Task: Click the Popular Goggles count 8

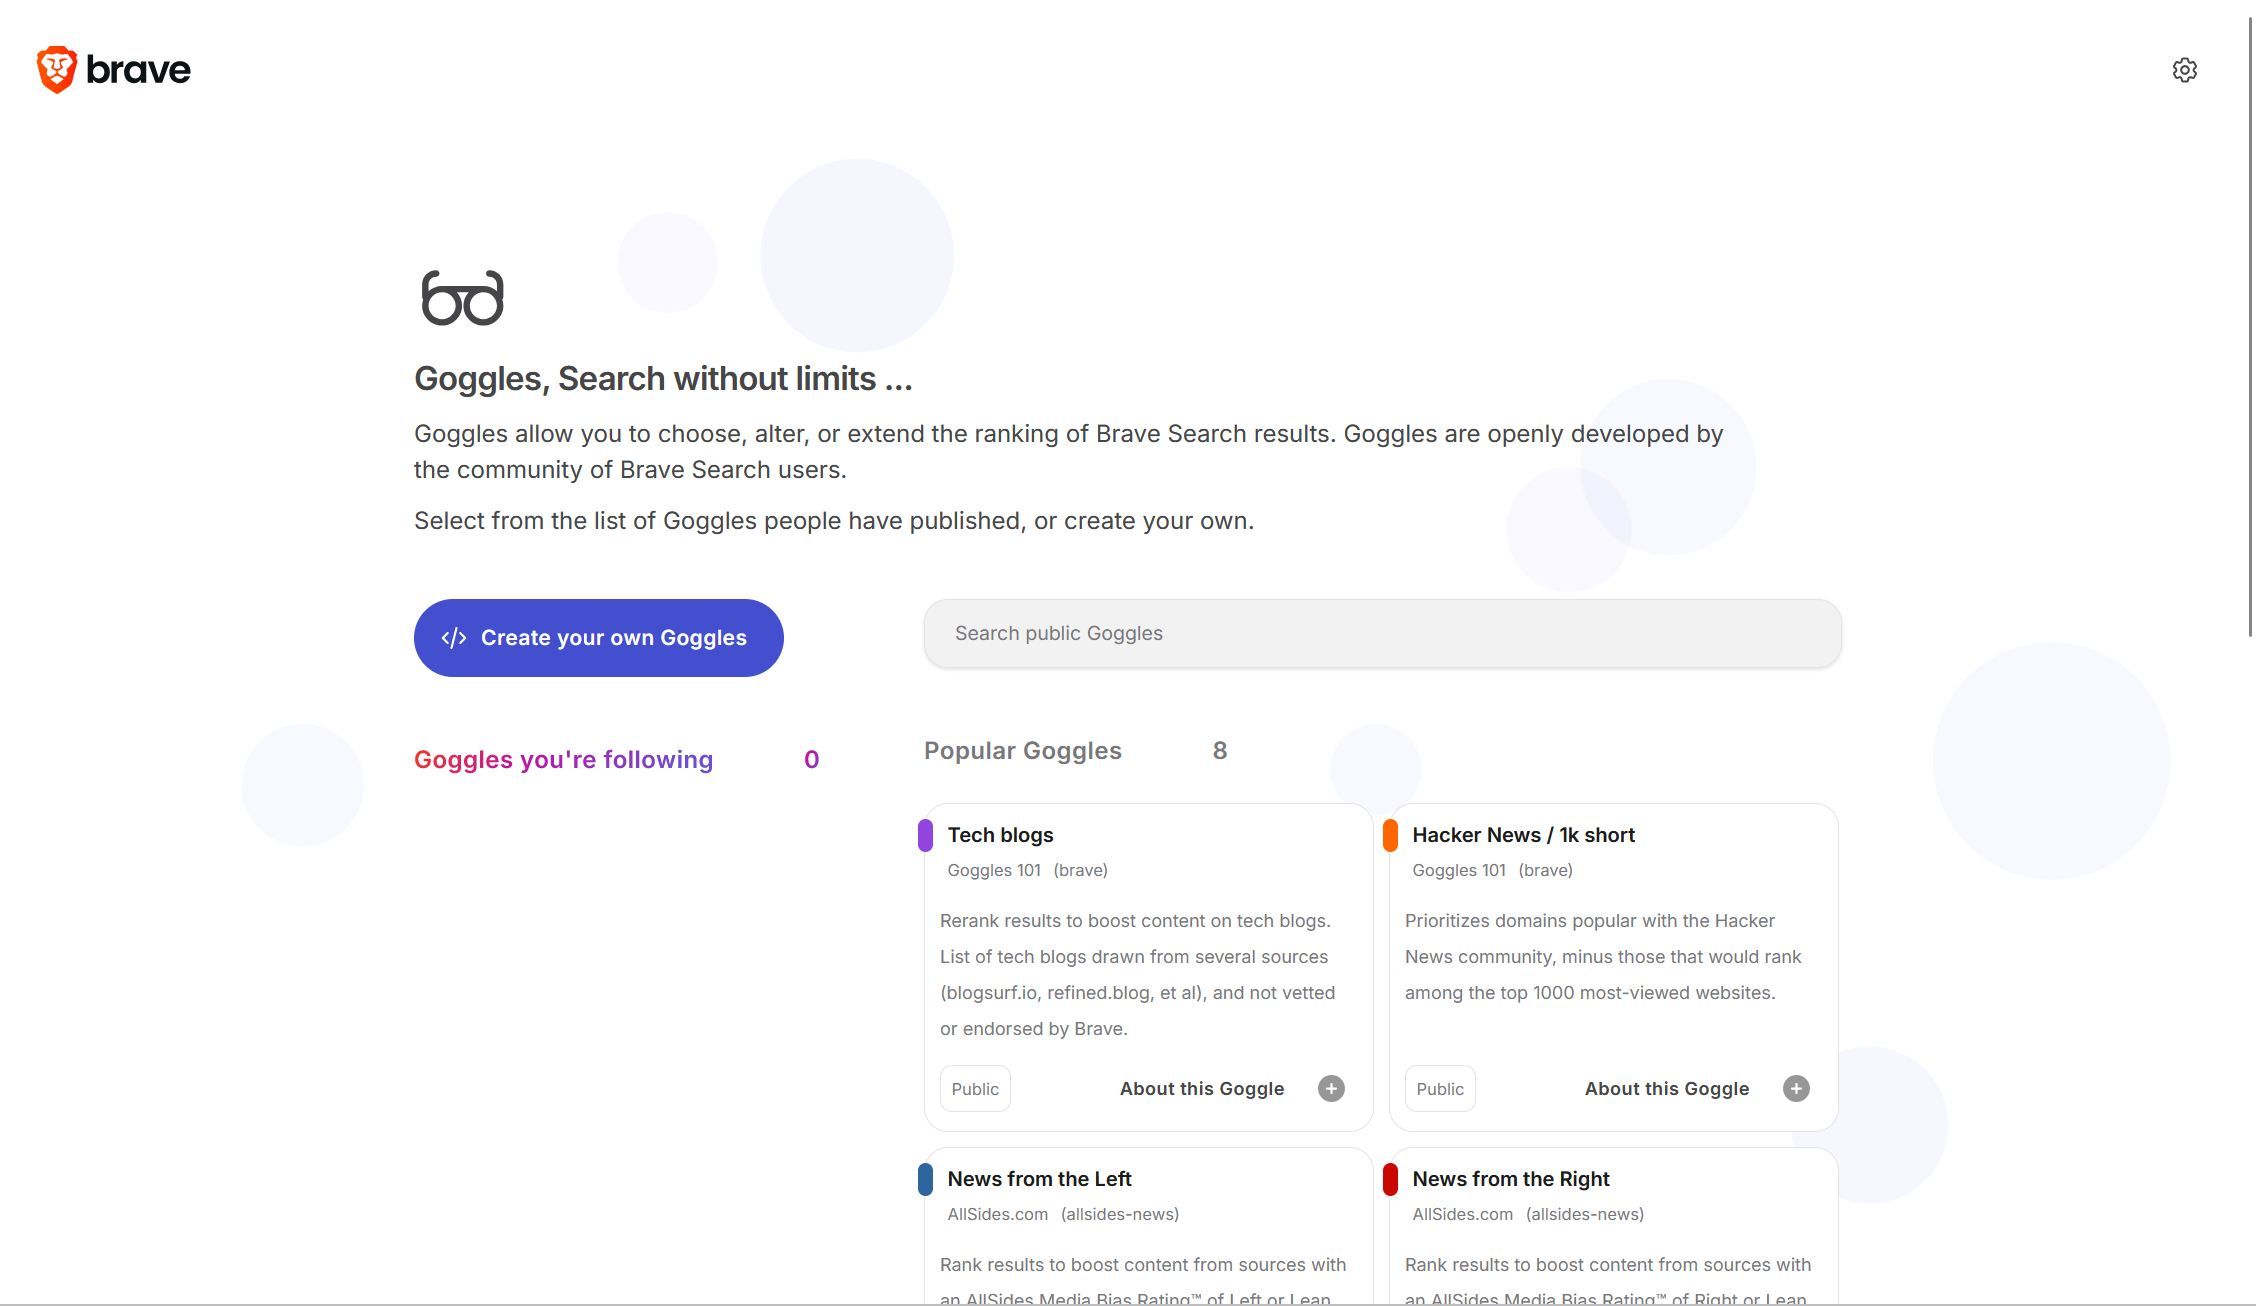Action: pyautogui.click(x=1219, y=750)
